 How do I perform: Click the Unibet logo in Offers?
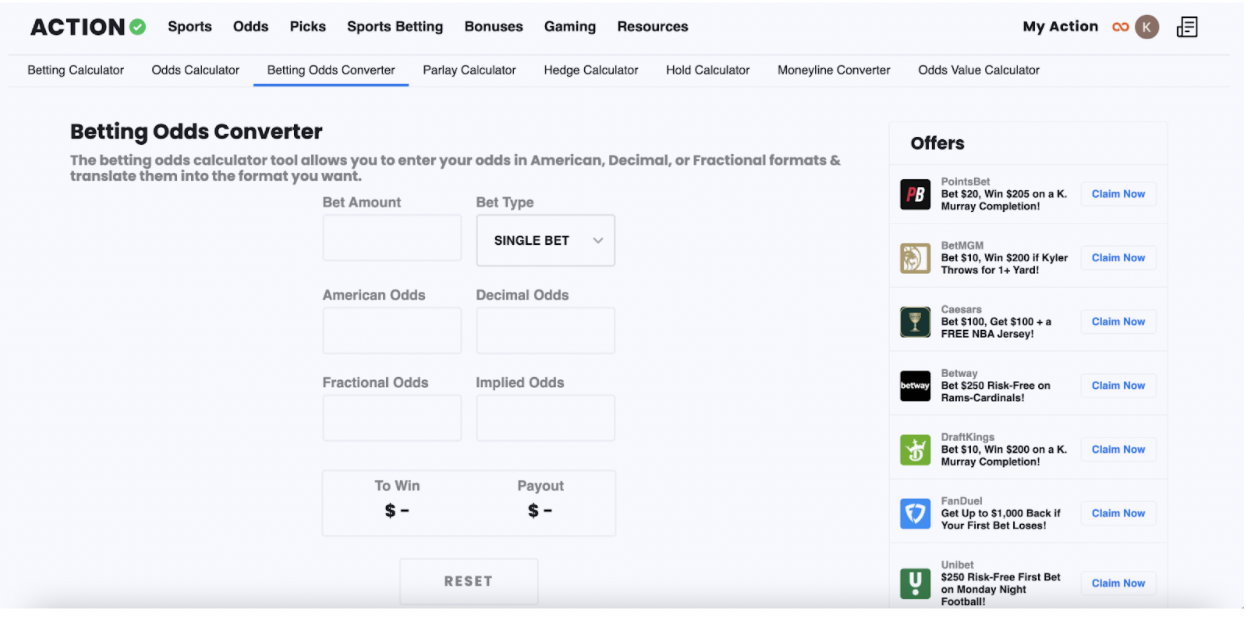(915, 583)
